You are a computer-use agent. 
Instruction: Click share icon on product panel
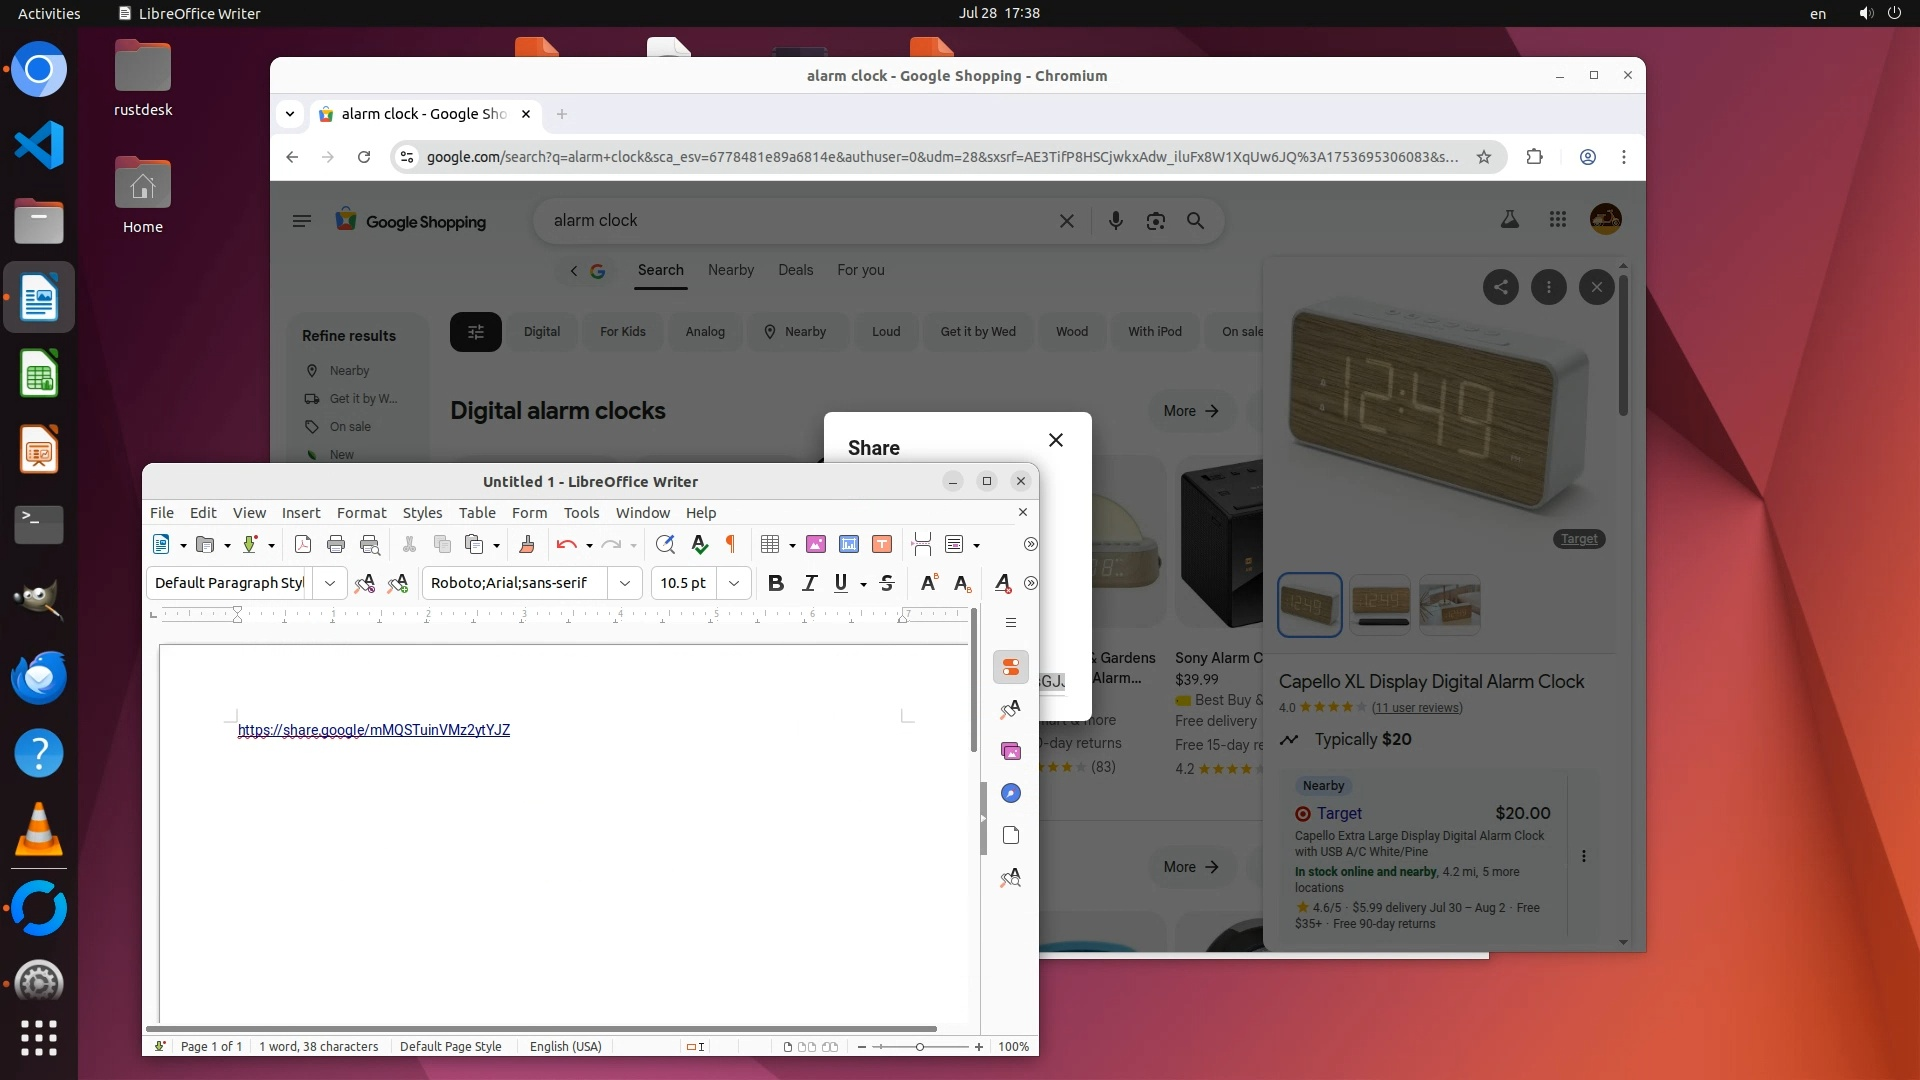click(x=1500, y=288)
